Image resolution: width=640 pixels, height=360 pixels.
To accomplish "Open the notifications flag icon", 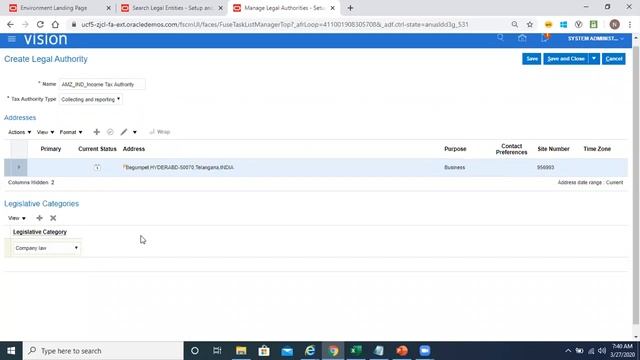I will (545, 38).
